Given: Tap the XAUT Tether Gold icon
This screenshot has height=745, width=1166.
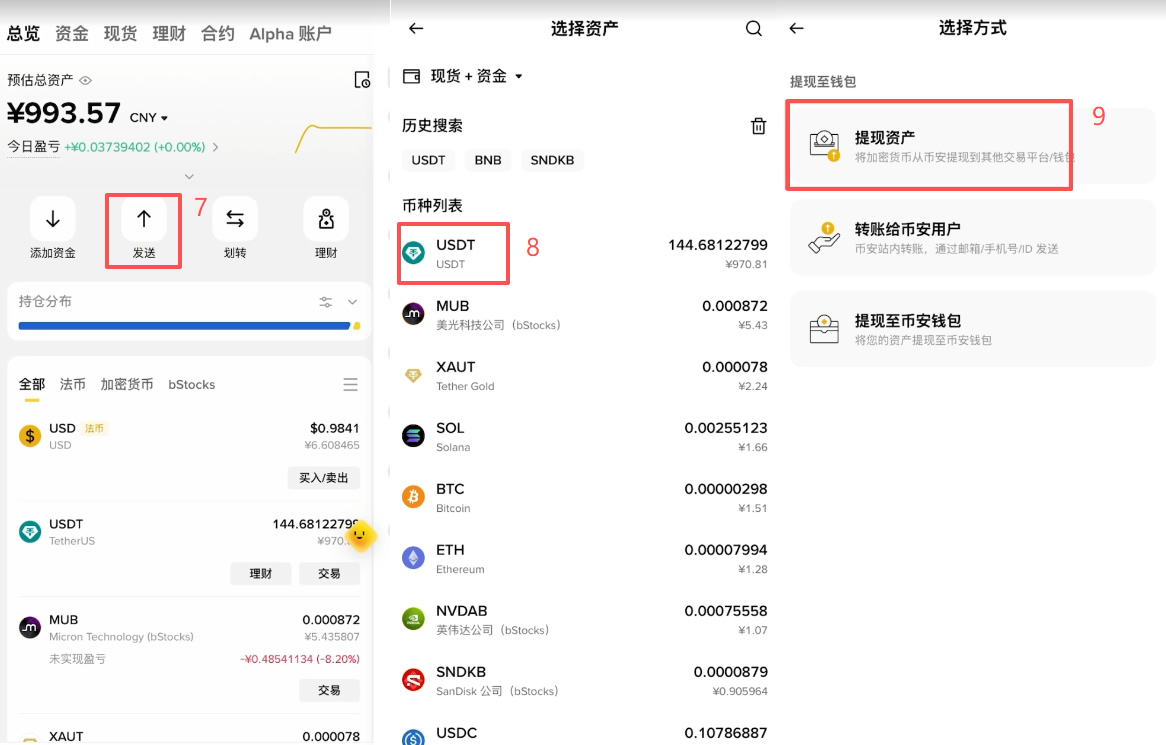Looking at the screenshot, I should click(x=413, y=375).
